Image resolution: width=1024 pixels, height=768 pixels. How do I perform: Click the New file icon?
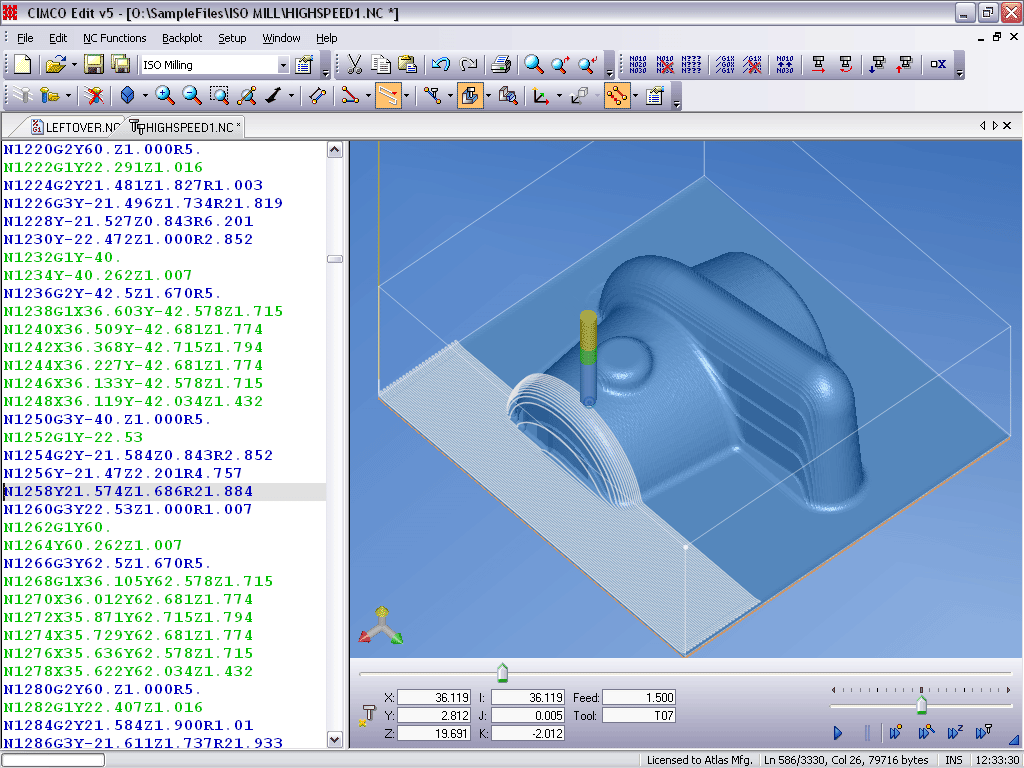[22, 65]
